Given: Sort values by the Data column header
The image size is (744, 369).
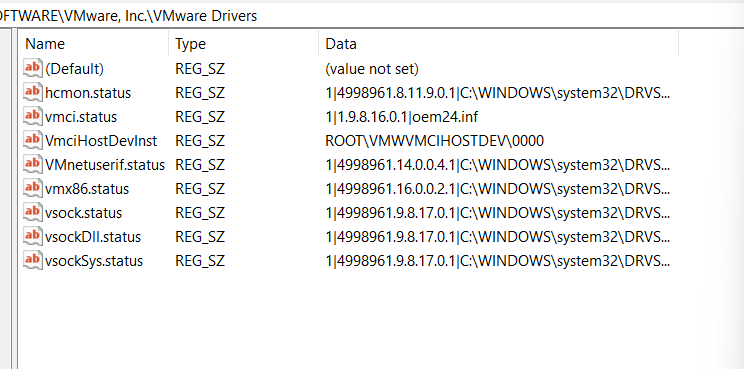Looking at the screenshot, I should click(498, 44).
